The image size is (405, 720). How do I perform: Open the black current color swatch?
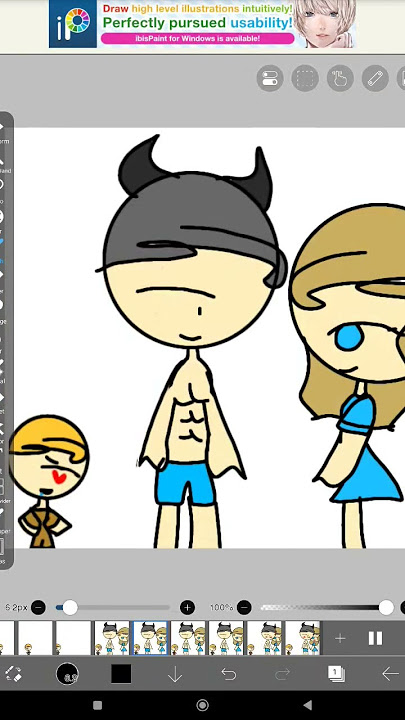[x=121, y=674]
